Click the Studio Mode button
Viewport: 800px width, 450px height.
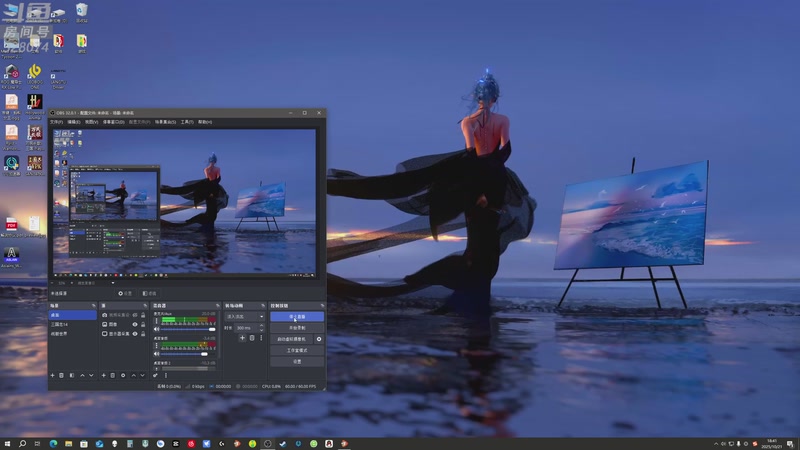(297, 351)
